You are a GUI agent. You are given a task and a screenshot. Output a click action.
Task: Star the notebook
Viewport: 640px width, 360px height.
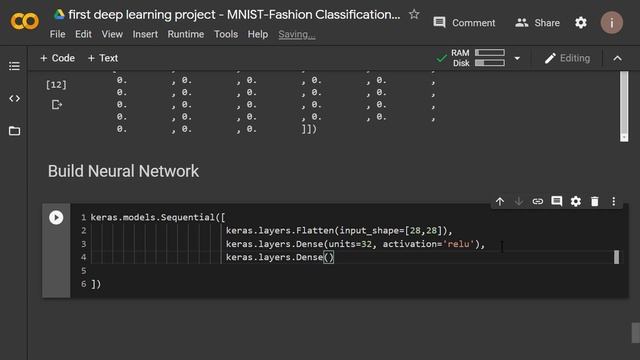tap(414, 15)
